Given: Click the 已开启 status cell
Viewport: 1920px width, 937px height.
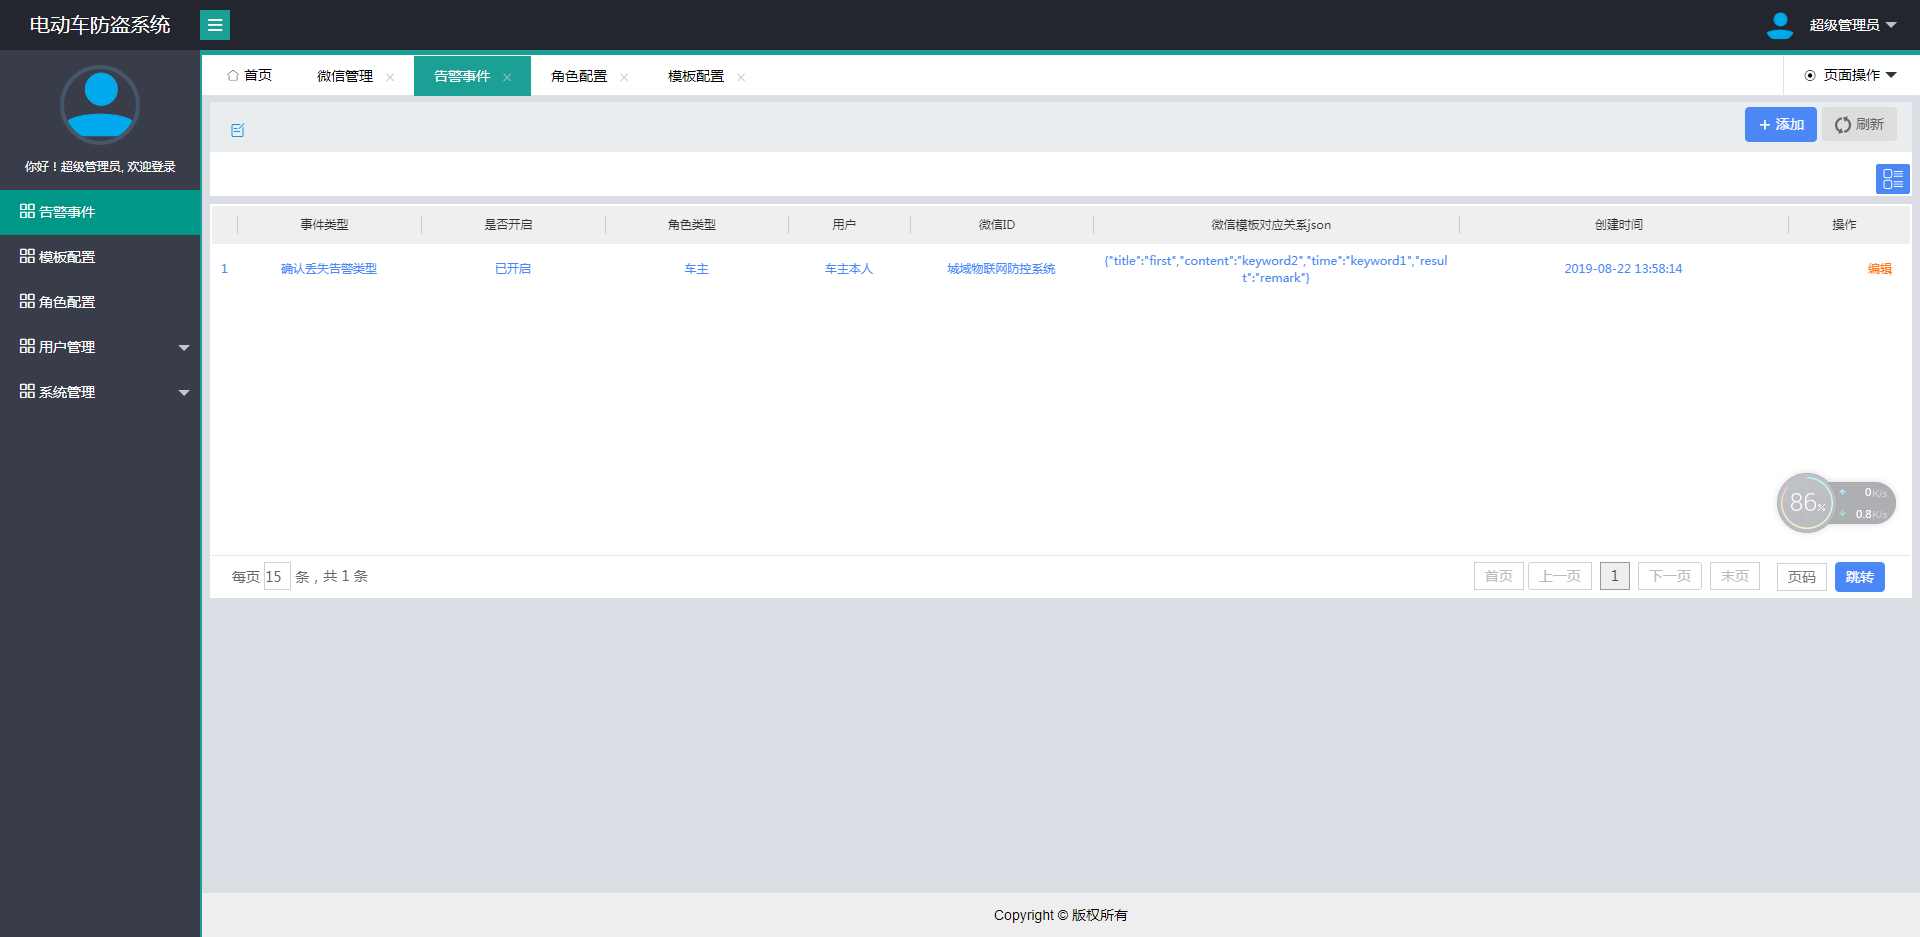Looking at the screenshot, I should click(513, 269).
